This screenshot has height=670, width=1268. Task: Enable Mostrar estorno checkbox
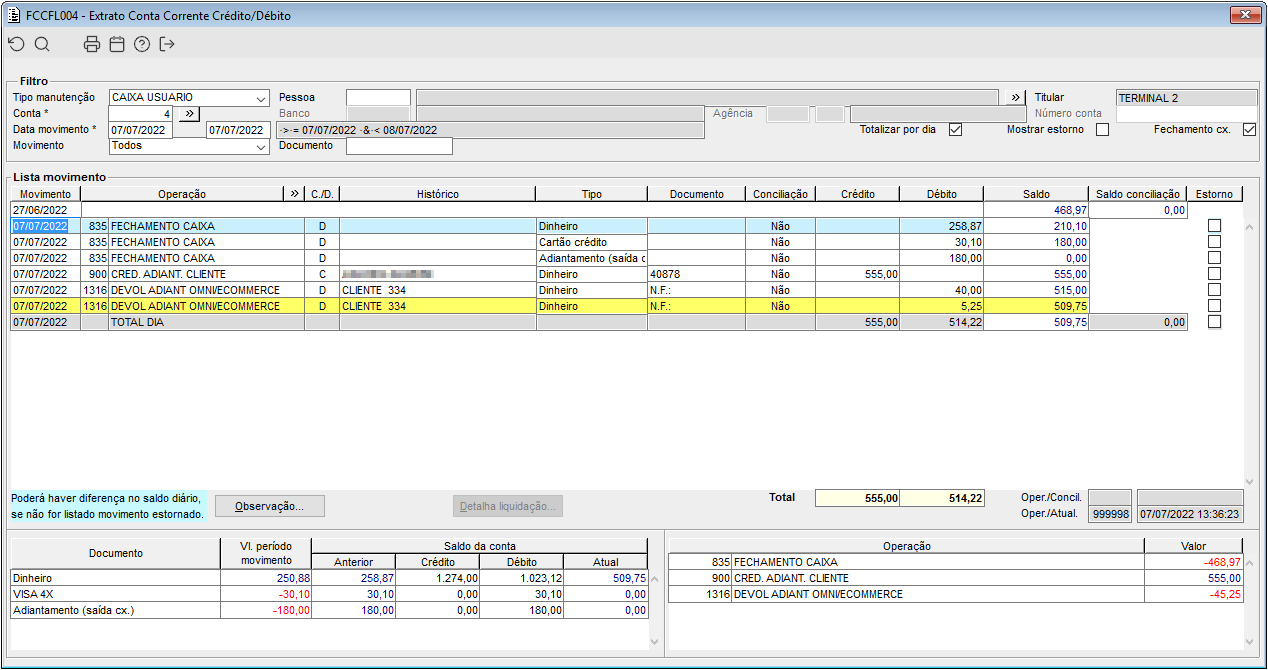coord(1102,130)
